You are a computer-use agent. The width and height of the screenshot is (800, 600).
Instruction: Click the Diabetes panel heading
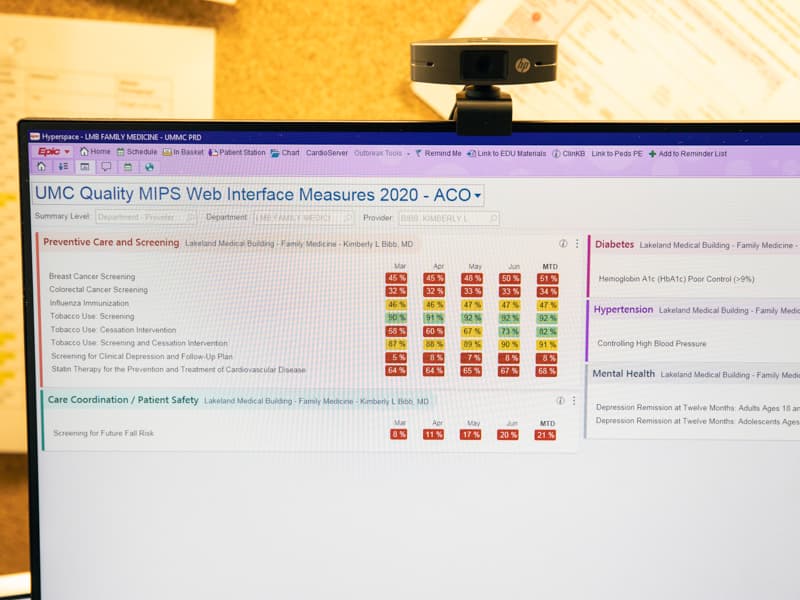(x=614, y=244)
